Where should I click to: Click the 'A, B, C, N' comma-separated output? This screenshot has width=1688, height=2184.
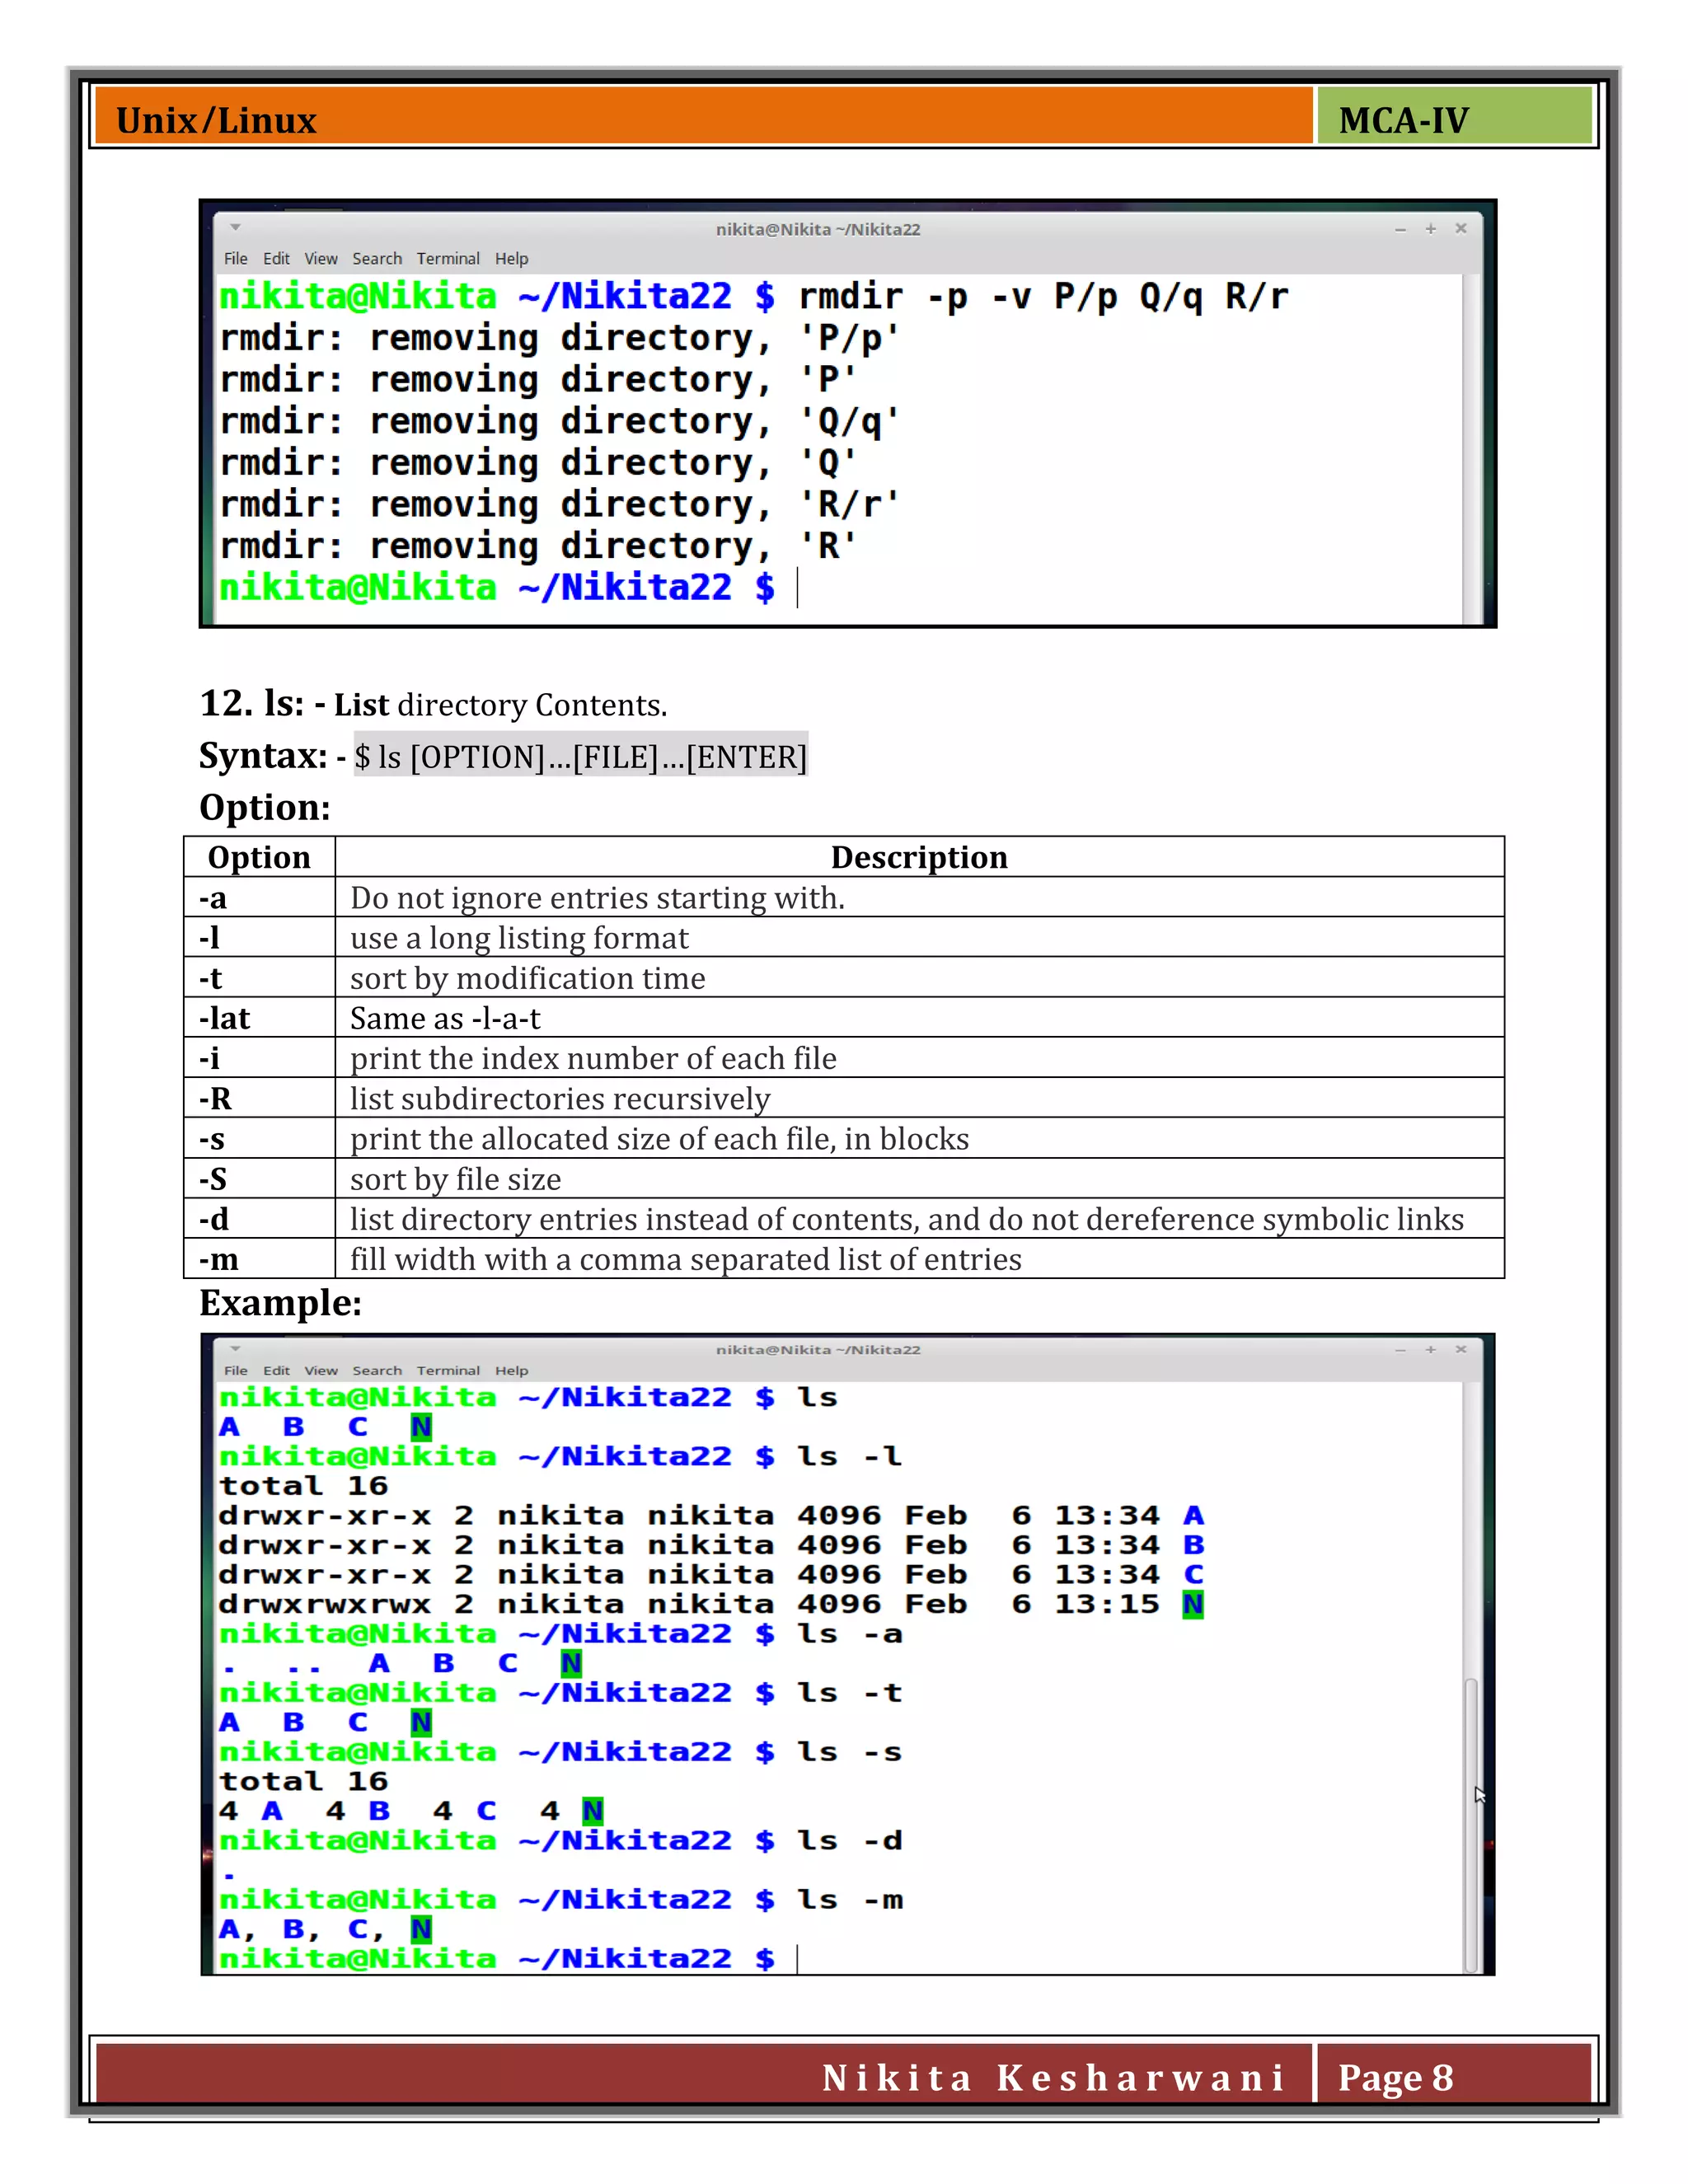tap(325, 1929)
